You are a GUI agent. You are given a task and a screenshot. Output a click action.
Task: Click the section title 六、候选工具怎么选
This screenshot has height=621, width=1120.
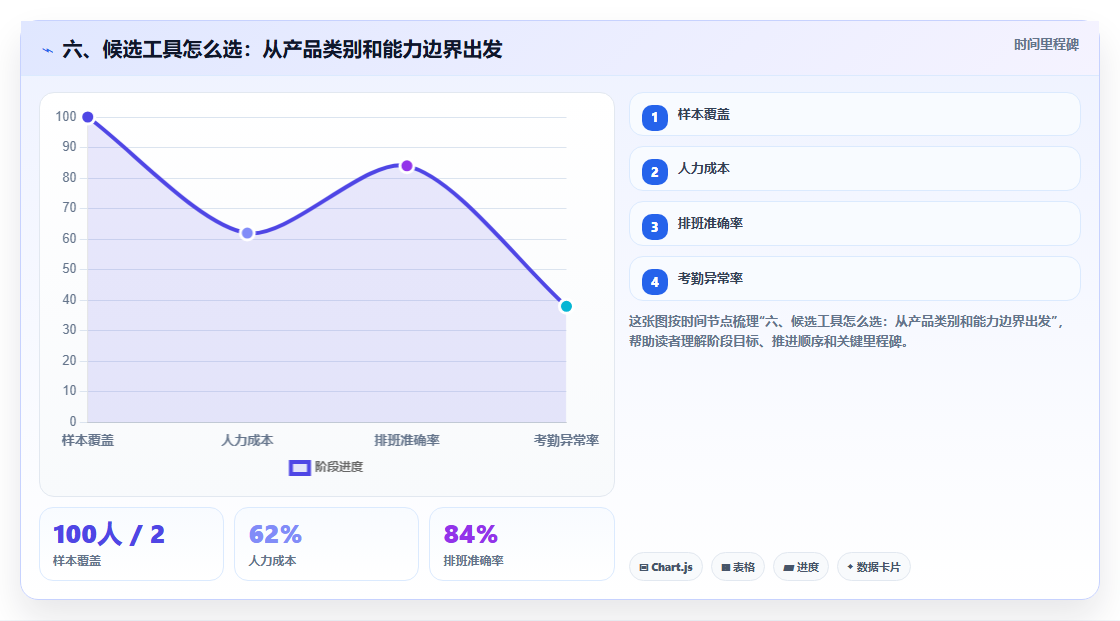point(282,49)
